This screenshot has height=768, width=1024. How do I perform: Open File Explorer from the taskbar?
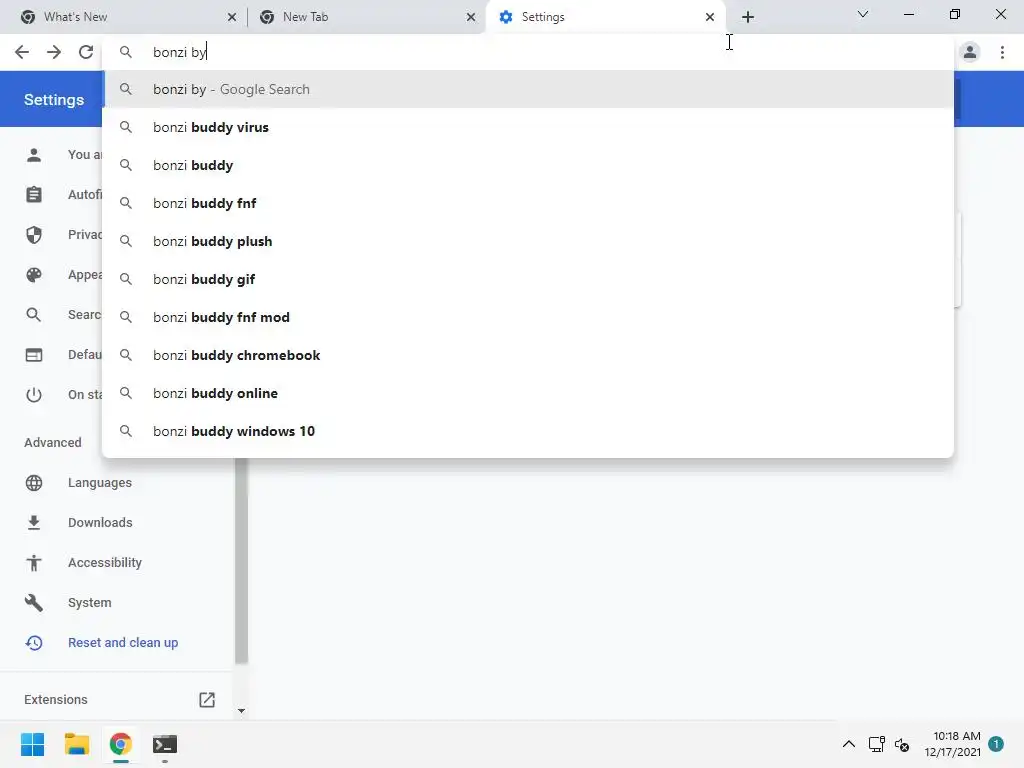point(76,744)
